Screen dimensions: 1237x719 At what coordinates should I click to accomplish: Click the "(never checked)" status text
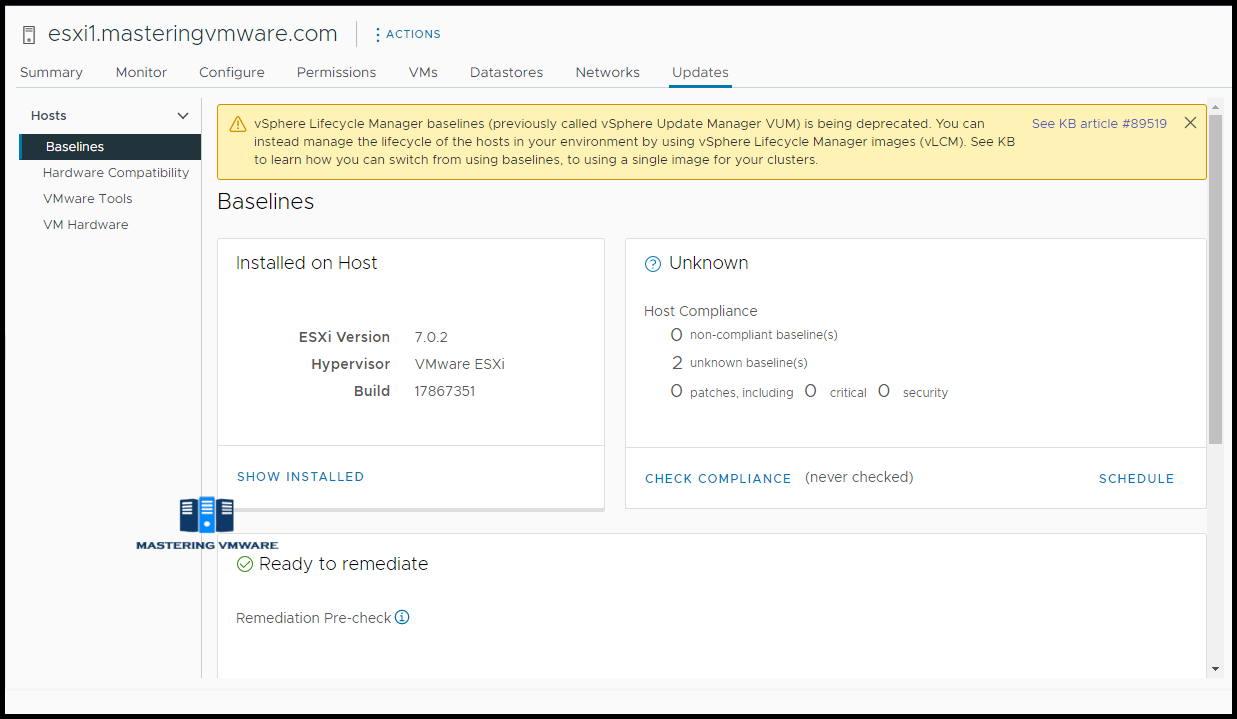coord(859,477)
